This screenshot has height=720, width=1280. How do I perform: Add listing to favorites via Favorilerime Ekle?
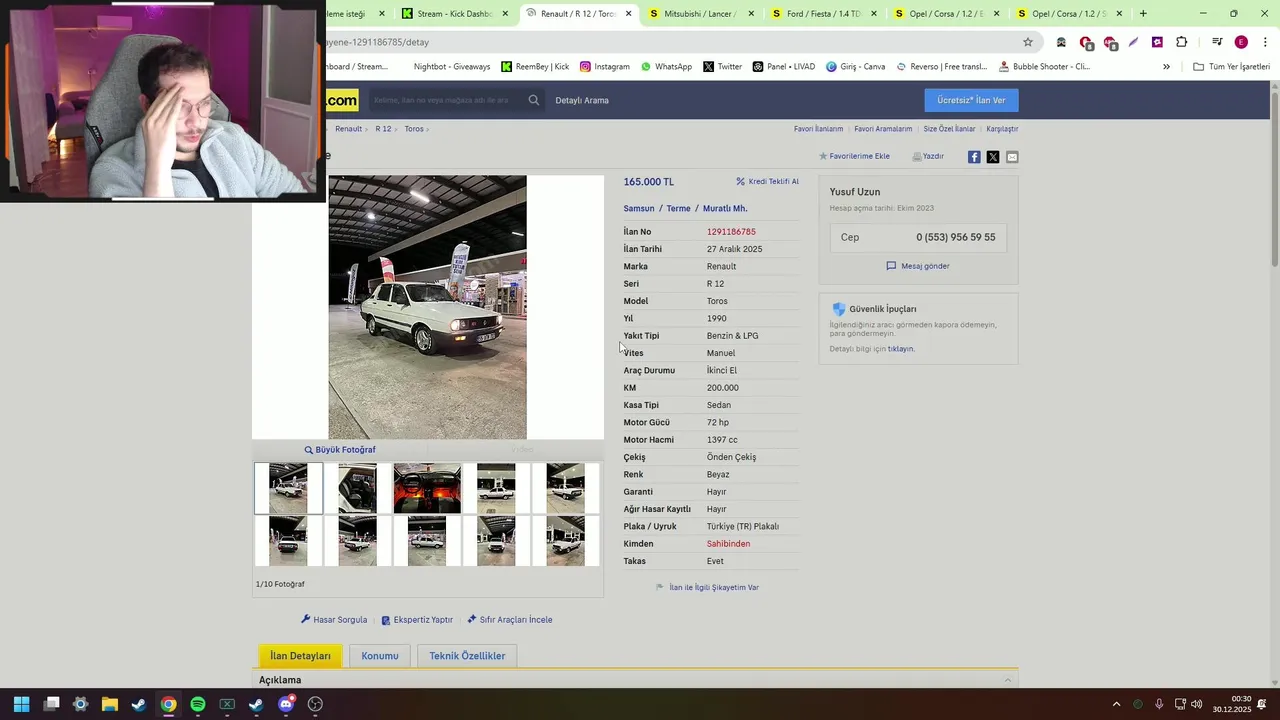(854, 156)
